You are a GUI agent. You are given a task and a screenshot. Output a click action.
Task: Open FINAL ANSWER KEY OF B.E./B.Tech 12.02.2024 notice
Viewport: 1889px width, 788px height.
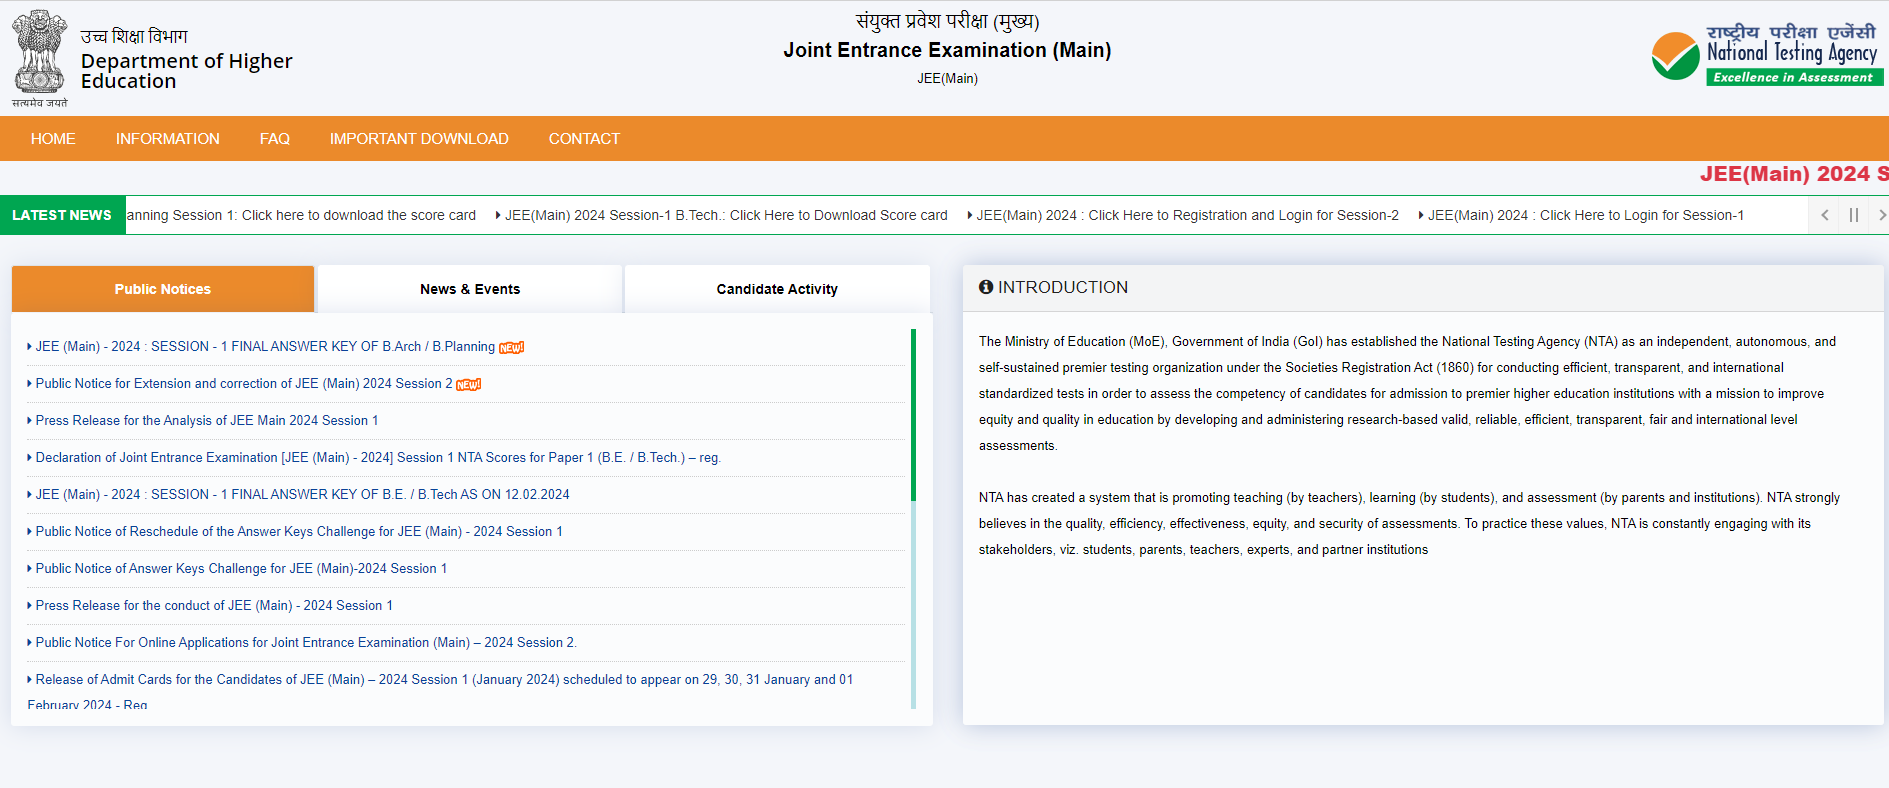click(x=303, y=495)
